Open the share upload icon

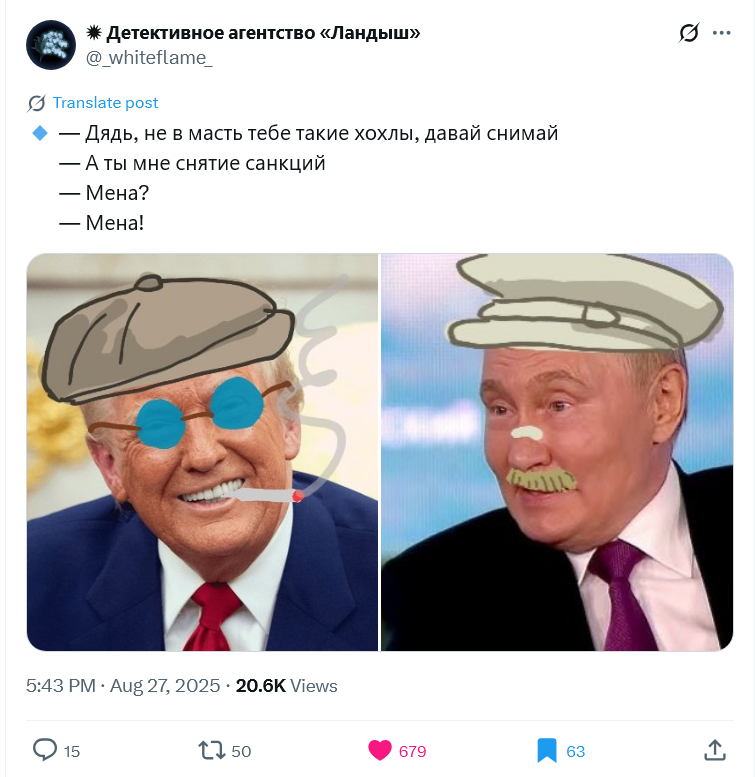click(714, 750)
